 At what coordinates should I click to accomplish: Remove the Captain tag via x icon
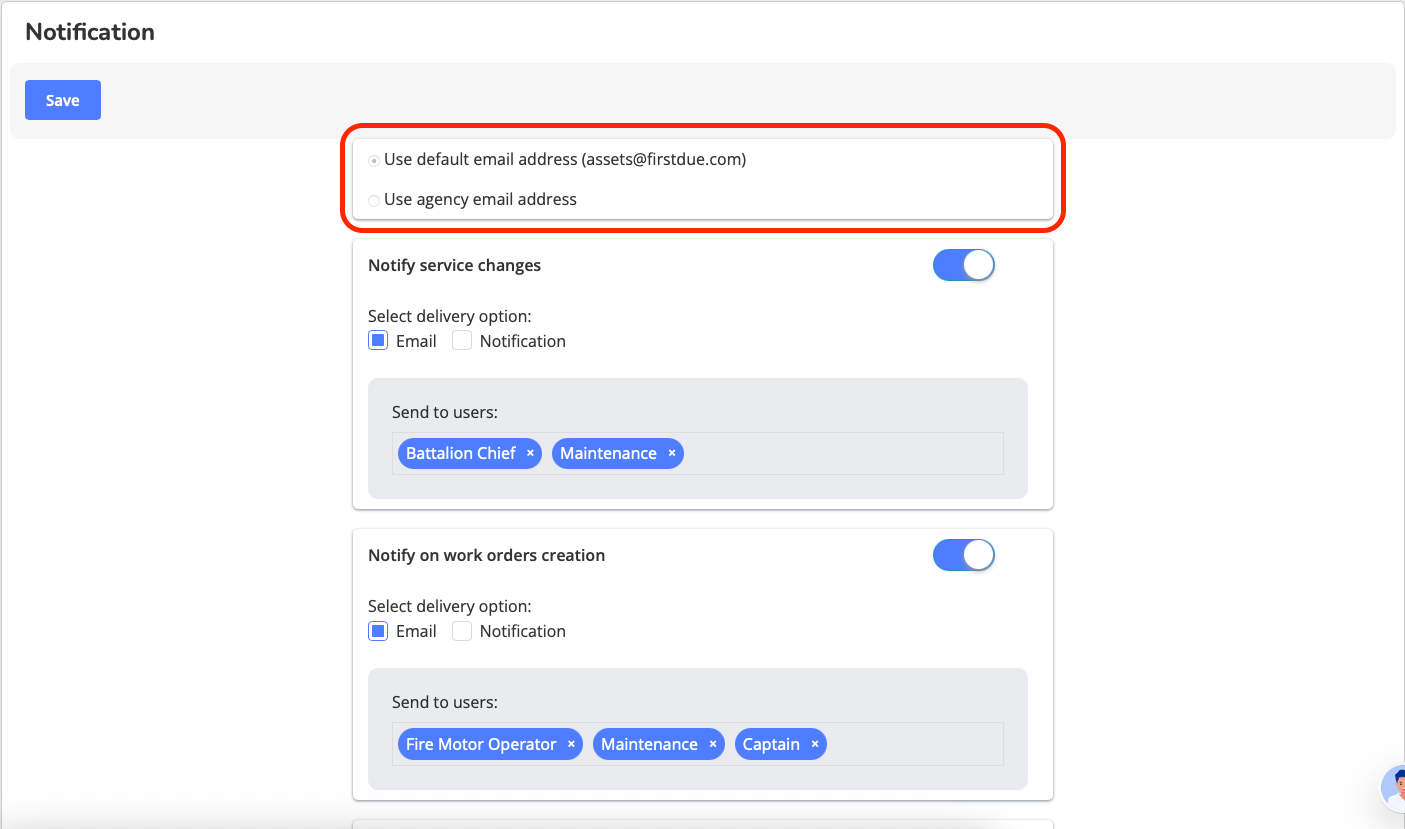point(815,744)
